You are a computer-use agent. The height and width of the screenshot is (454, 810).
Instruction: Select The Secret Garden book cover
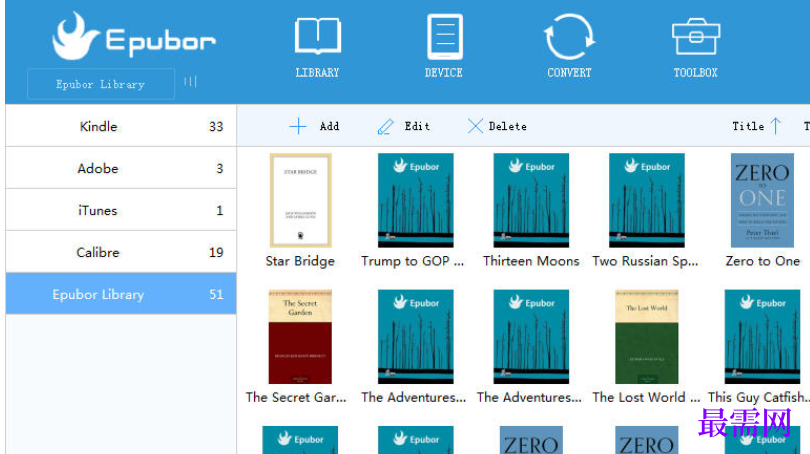pos(300,336)
